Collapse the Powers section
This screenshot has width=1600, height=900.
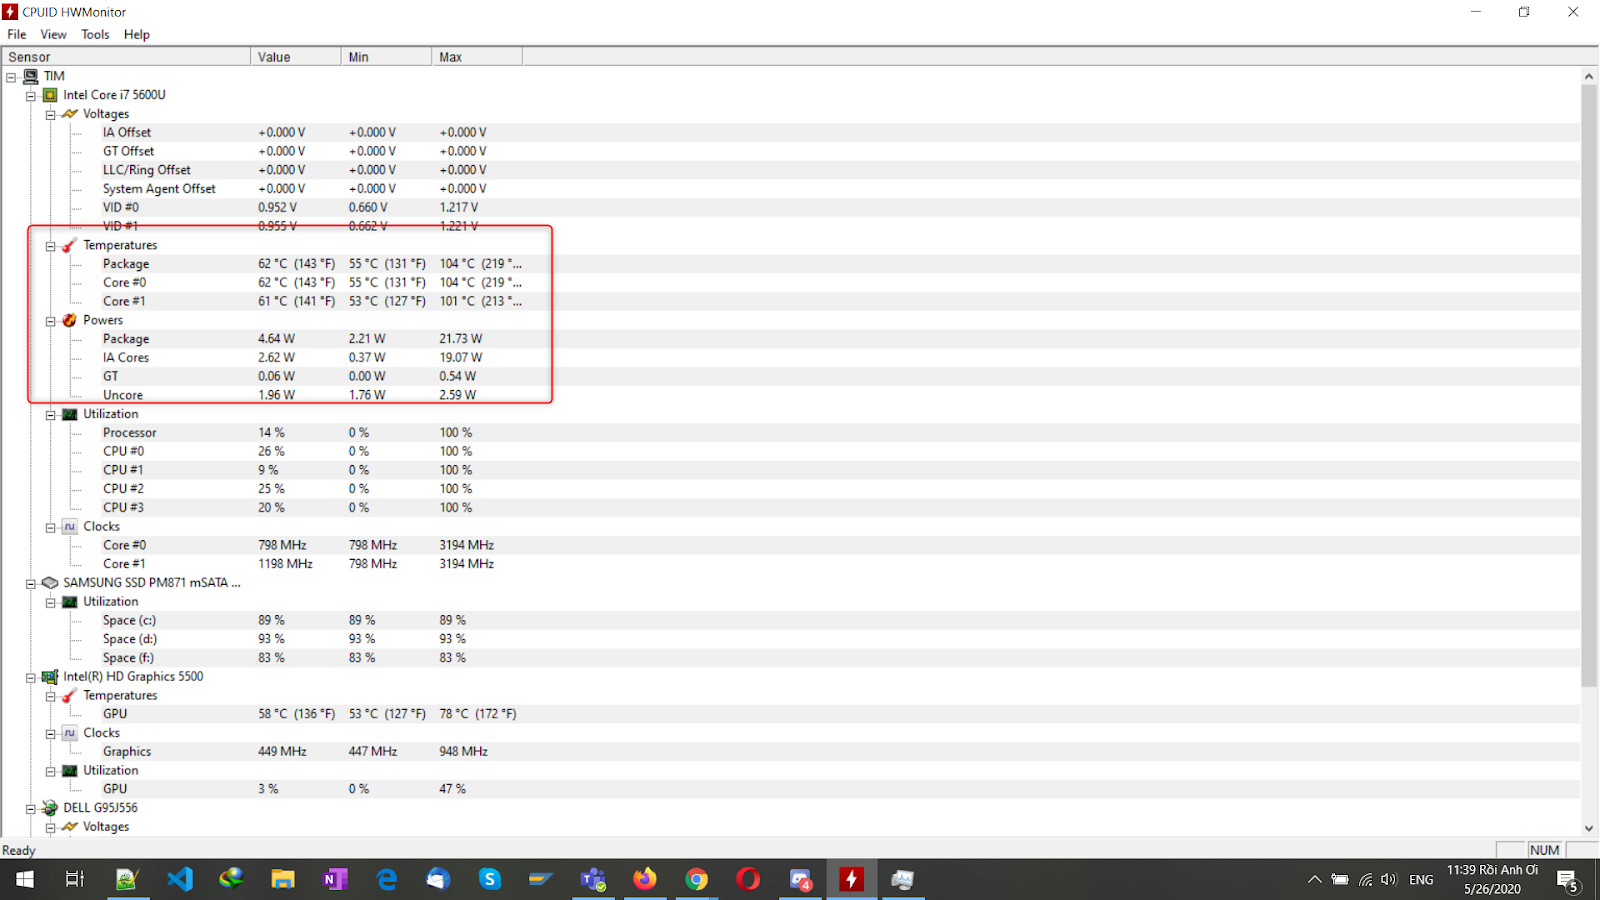point(51,320)
